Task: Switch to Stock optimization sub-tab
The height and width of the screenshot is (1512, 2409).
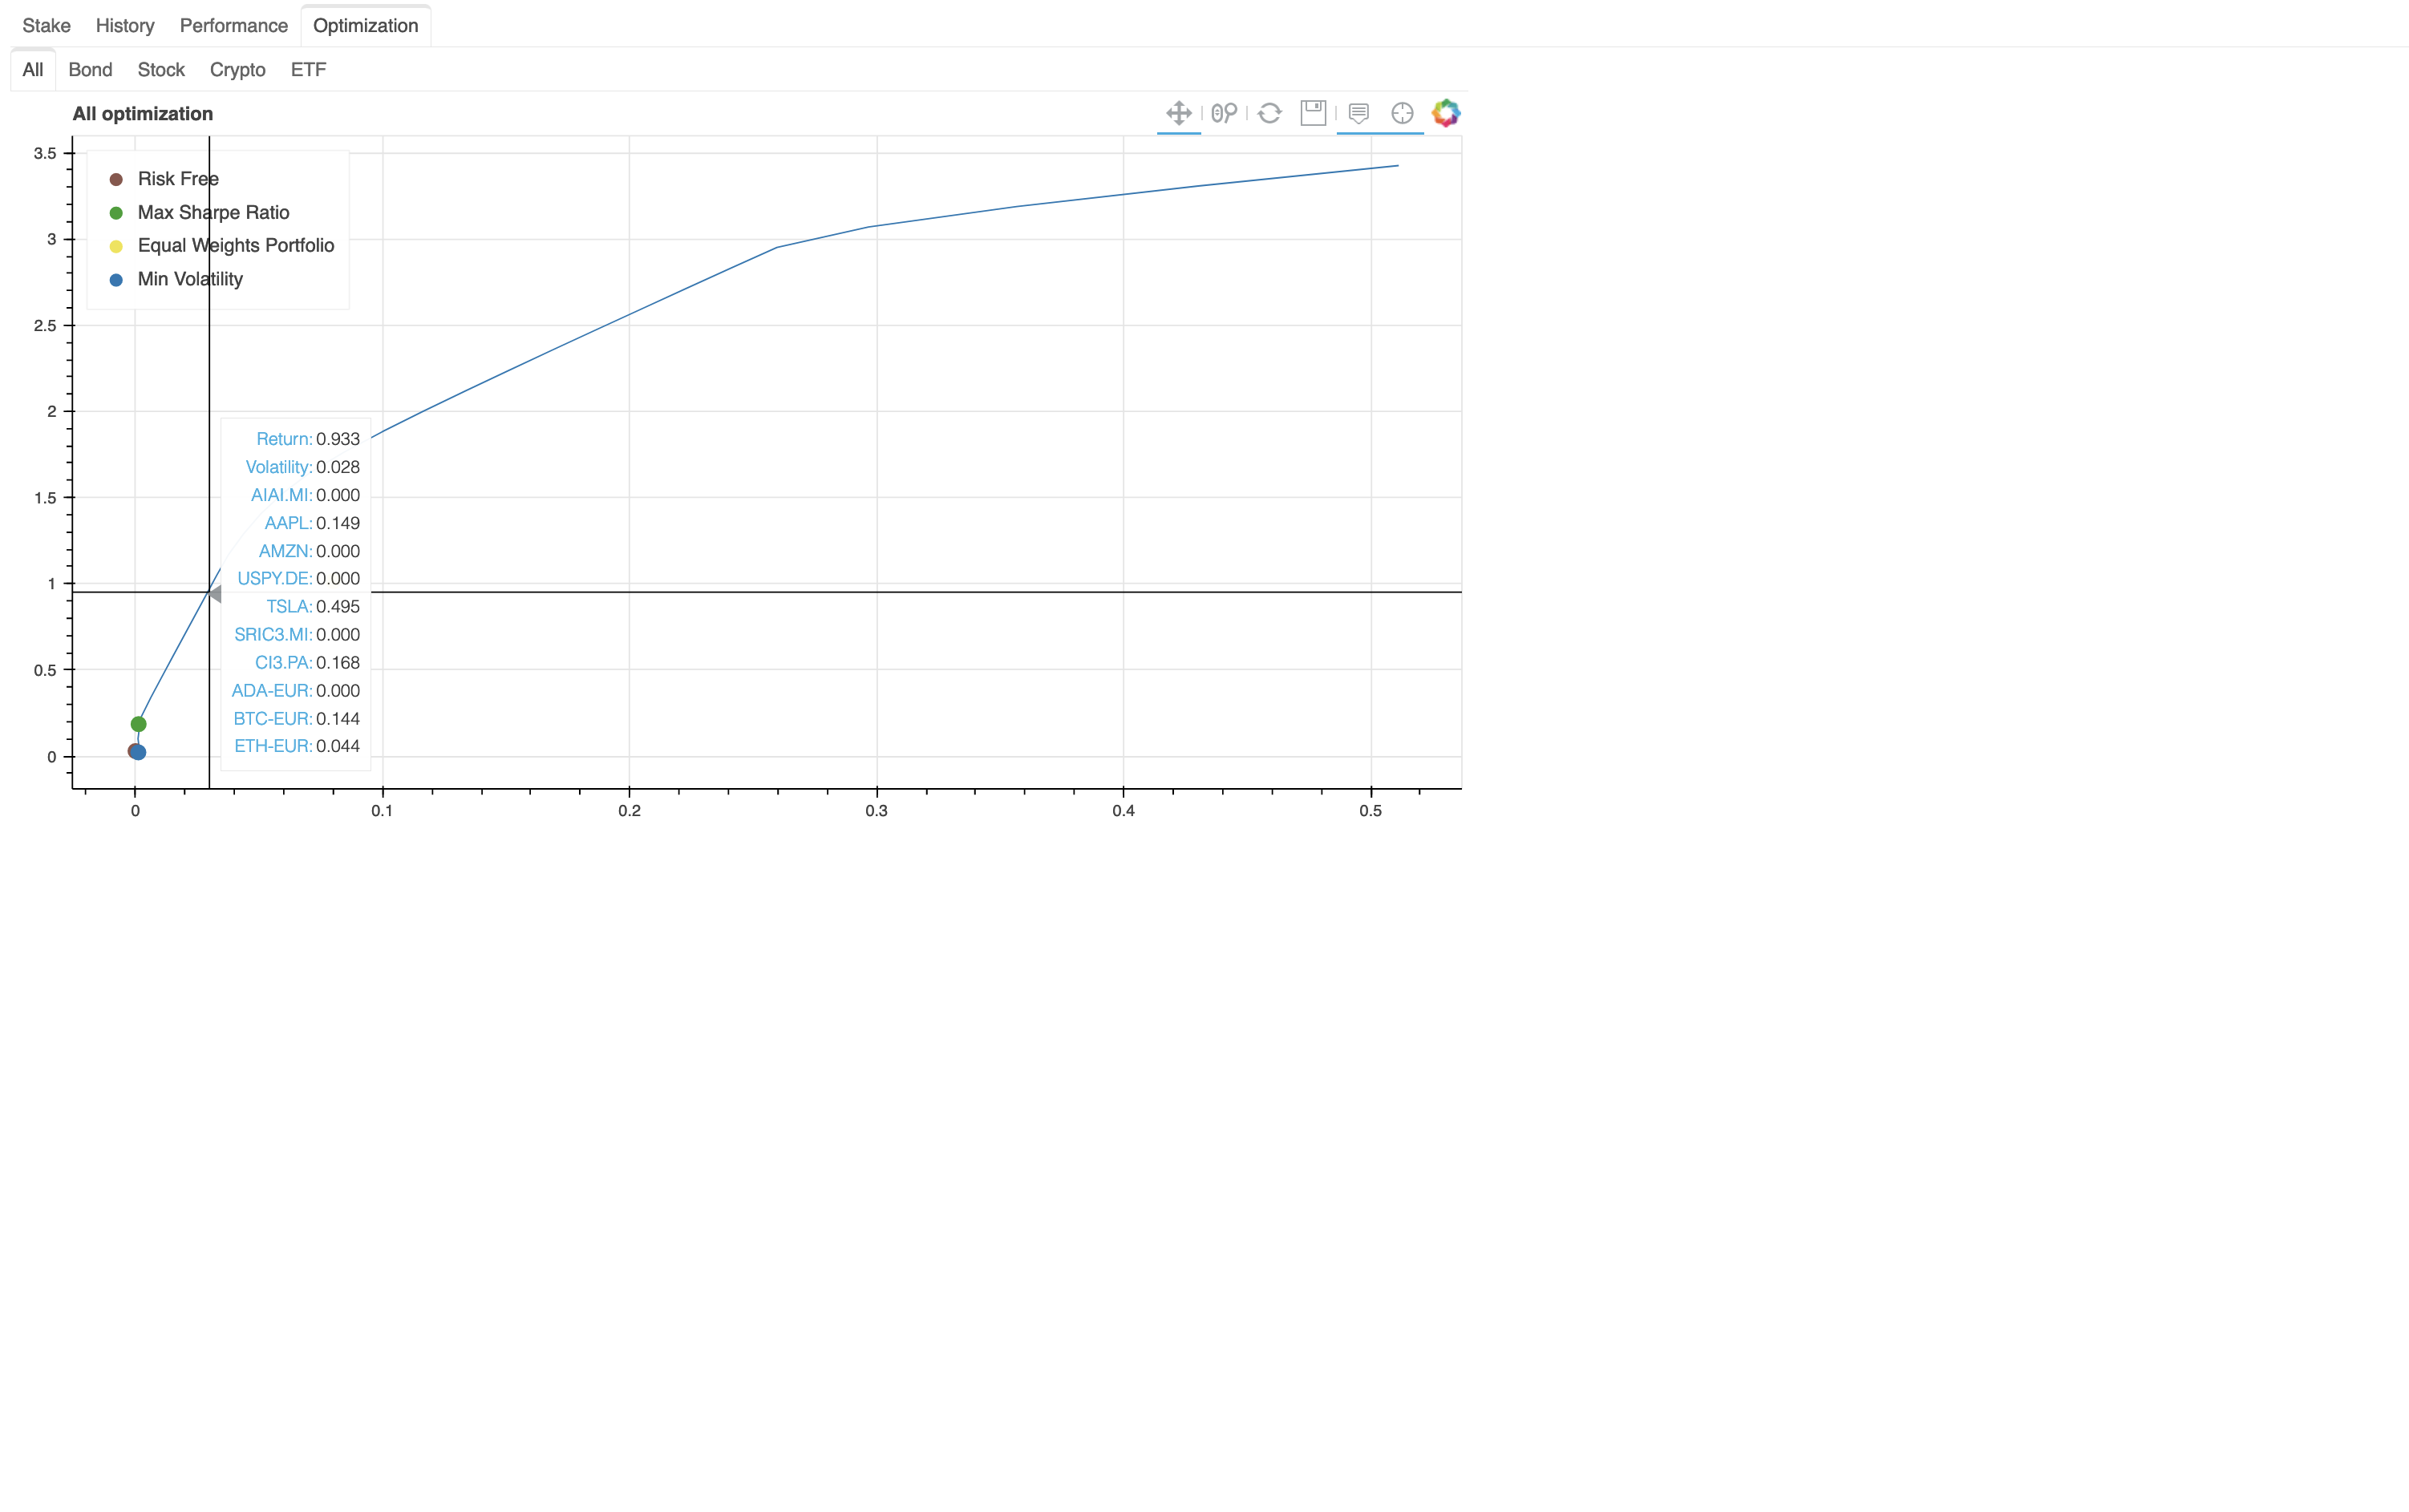Action: pos(161,70)
